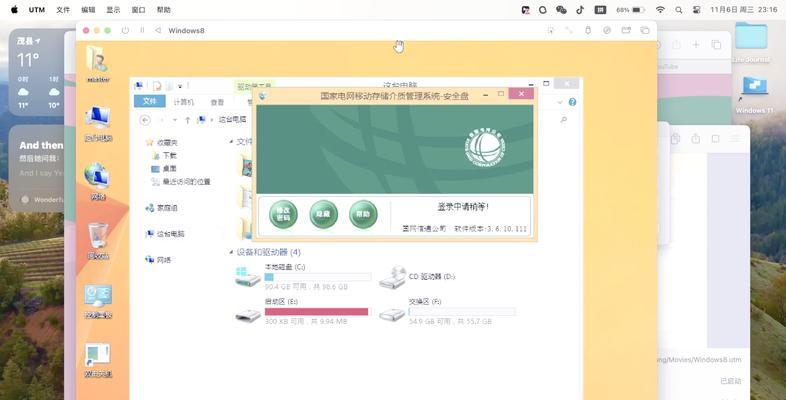Open the 驱动器工具 contextual tab
The image size is (786, 400).
(x=254, y=86)
